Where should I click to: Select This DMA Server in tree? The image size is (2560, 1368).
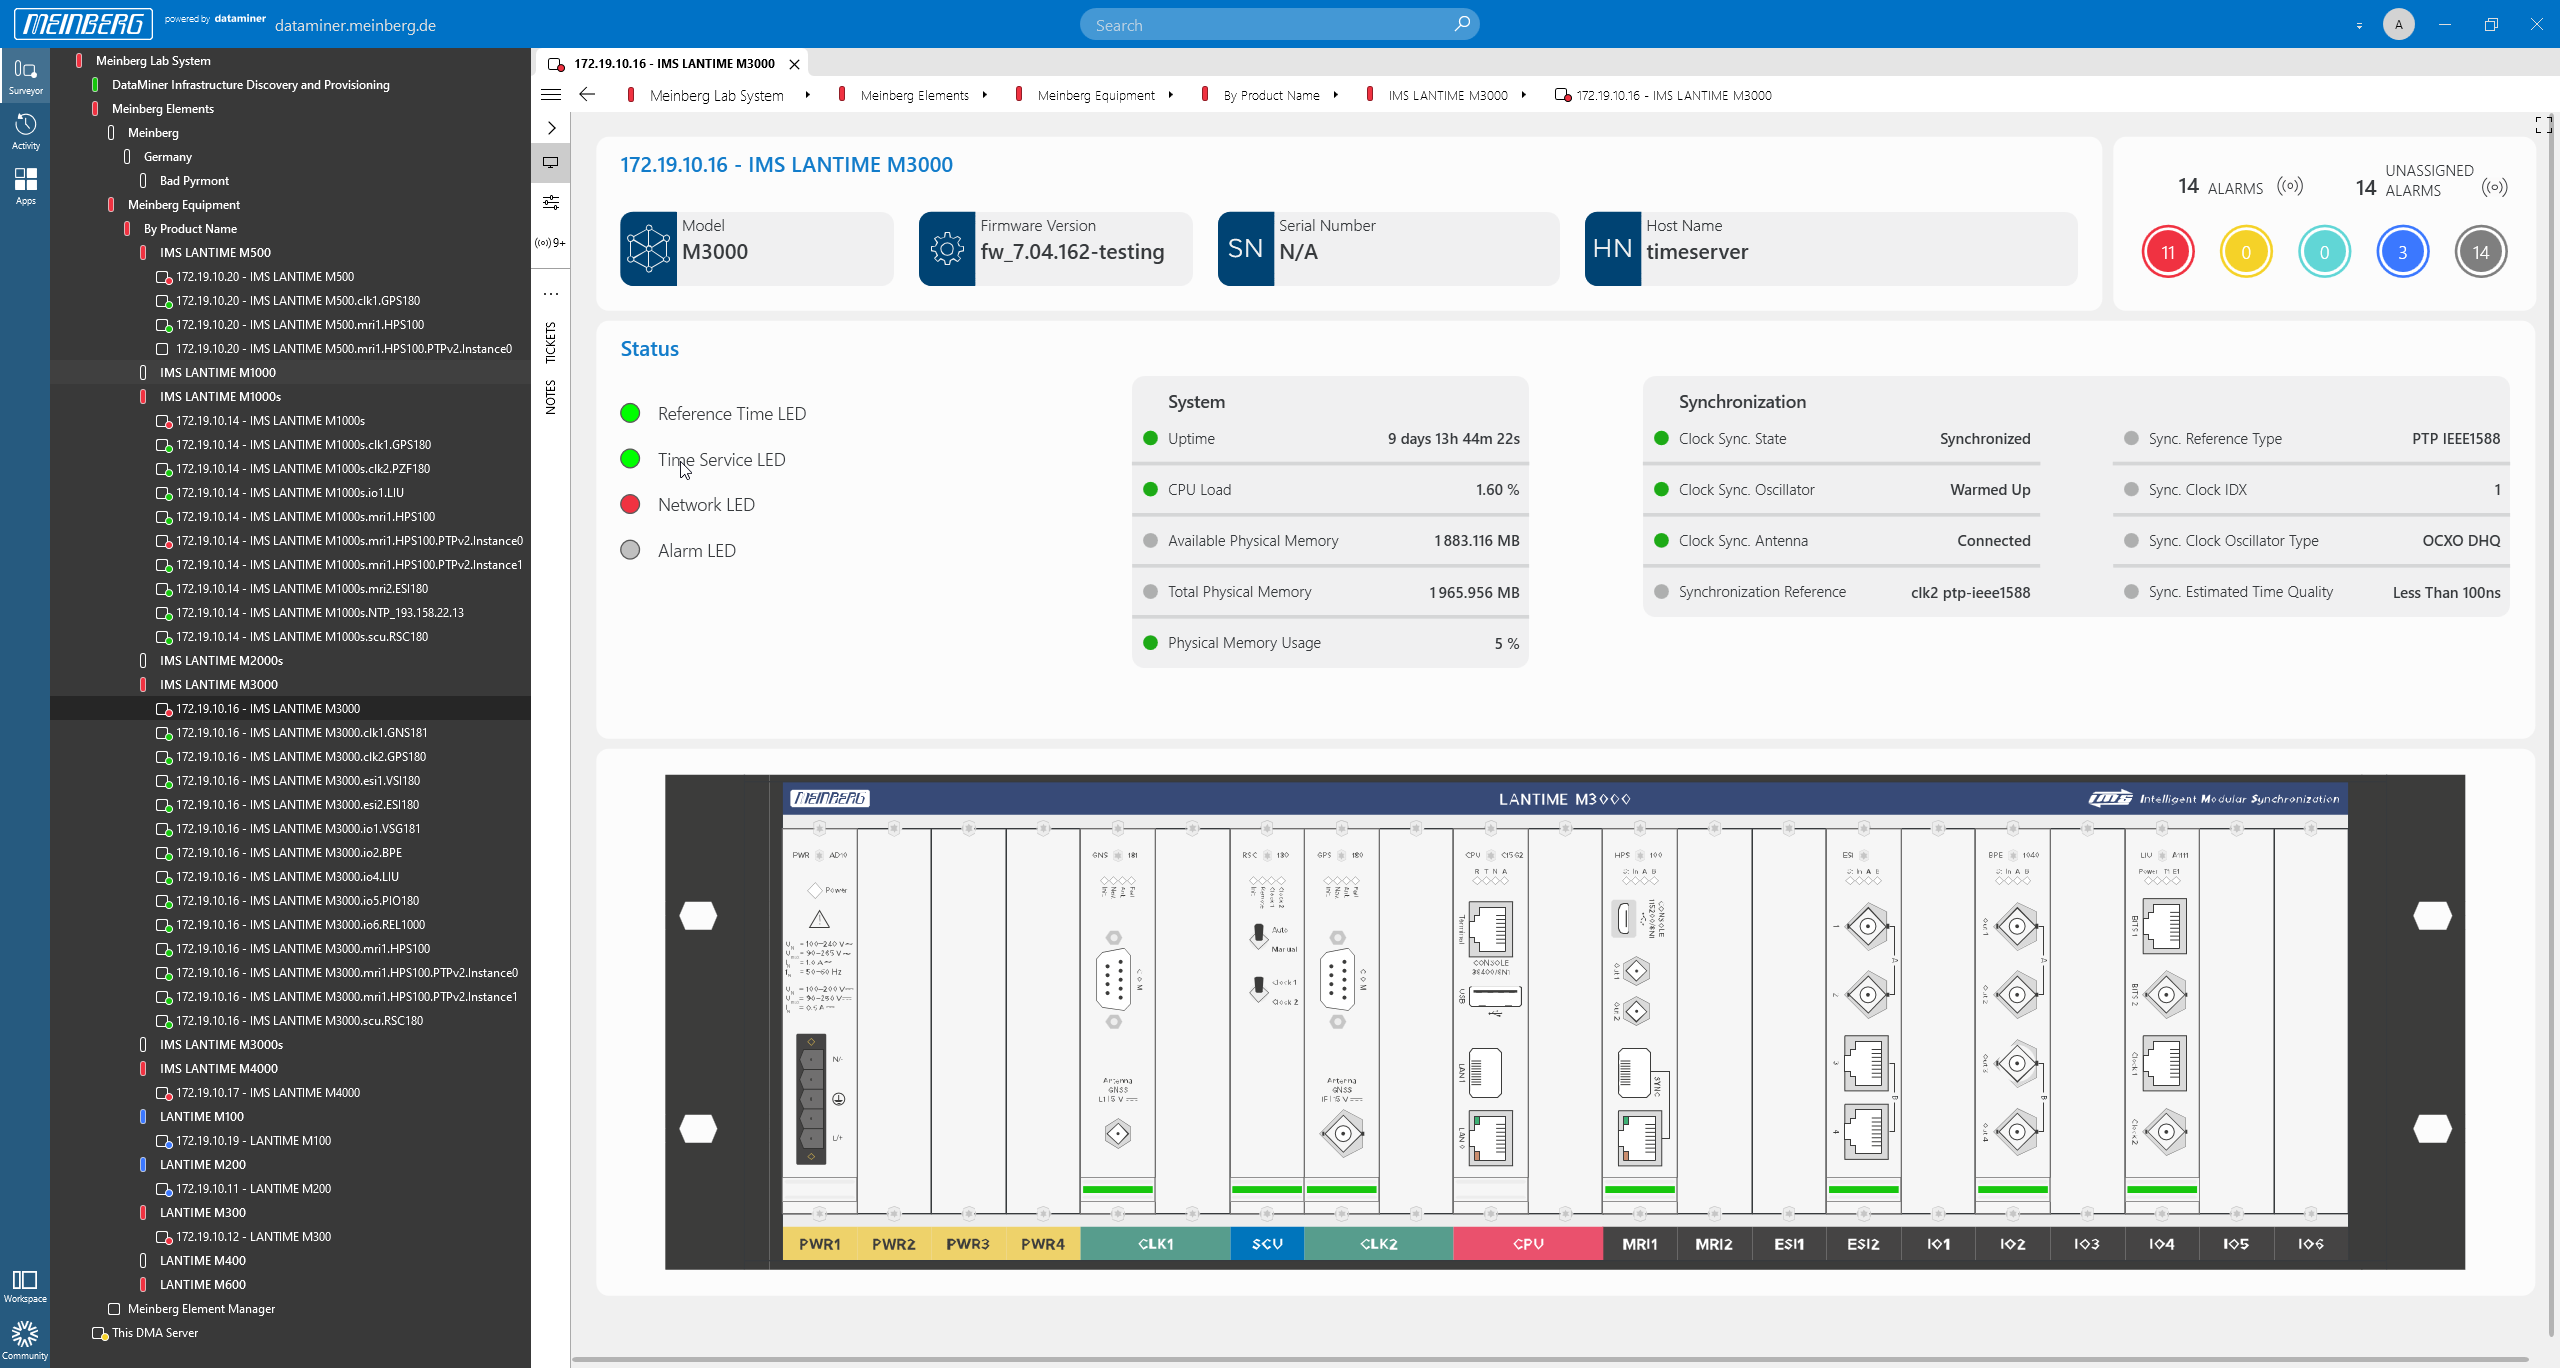155,1333
